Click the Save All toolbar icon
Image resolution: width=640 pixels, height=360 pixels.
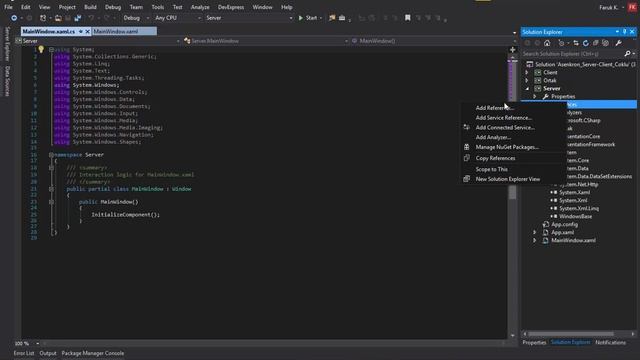pyautogui.click(x=78, y=18)
